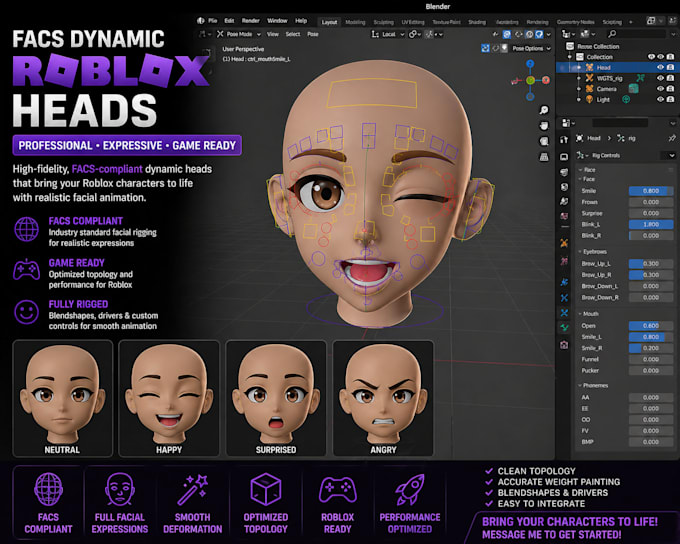Click the blue Z axis on the navigation gizmo

pos(530,64)
